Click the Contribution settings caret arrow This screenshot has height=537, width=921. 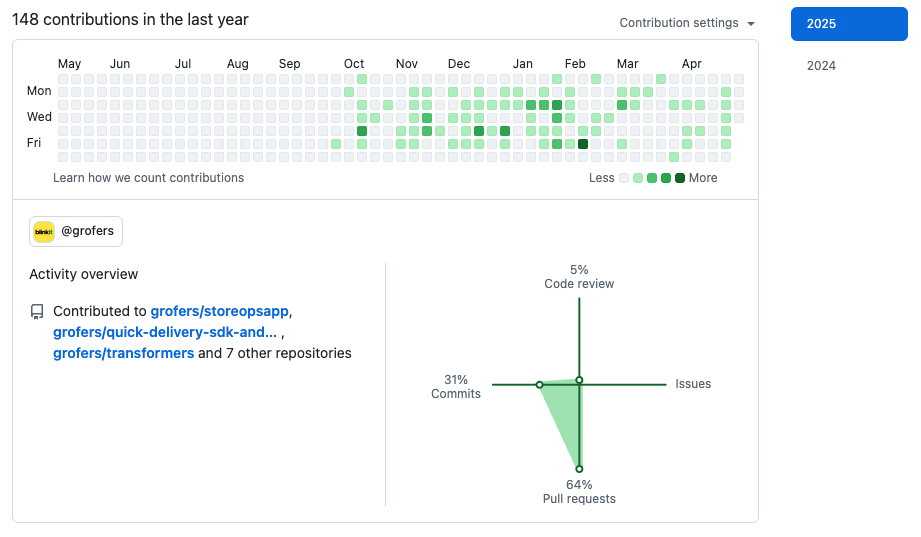click(751, 23)
